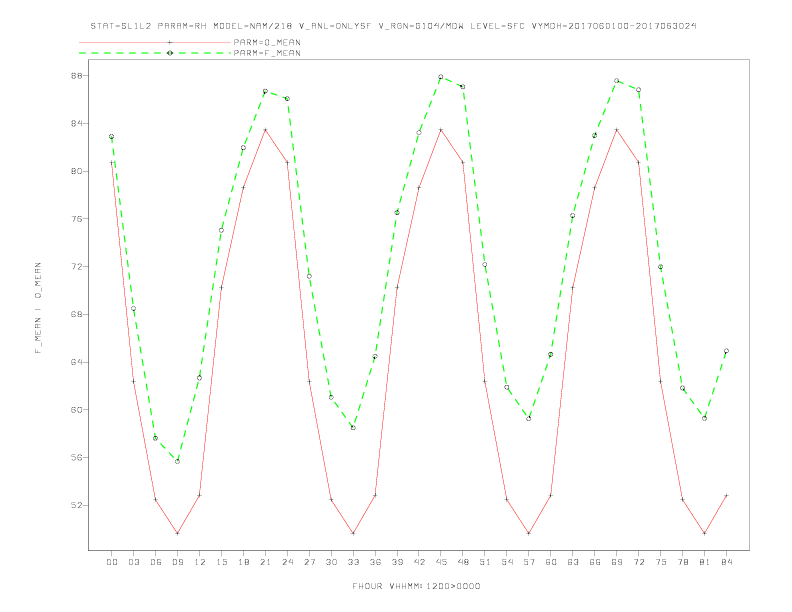
Task: Click the x-axis tick label 24
Action: [x=287, y=562]
